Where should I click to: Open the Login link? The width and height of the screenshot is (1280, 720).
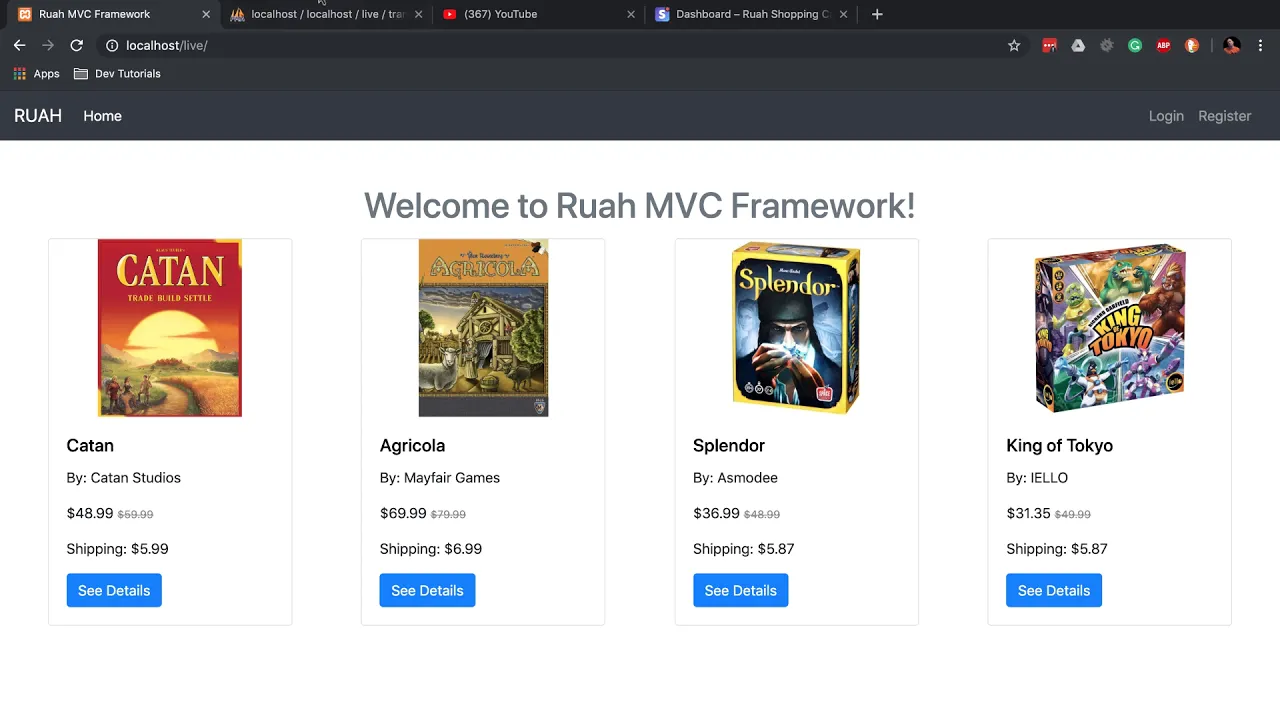pos(1166,116)
